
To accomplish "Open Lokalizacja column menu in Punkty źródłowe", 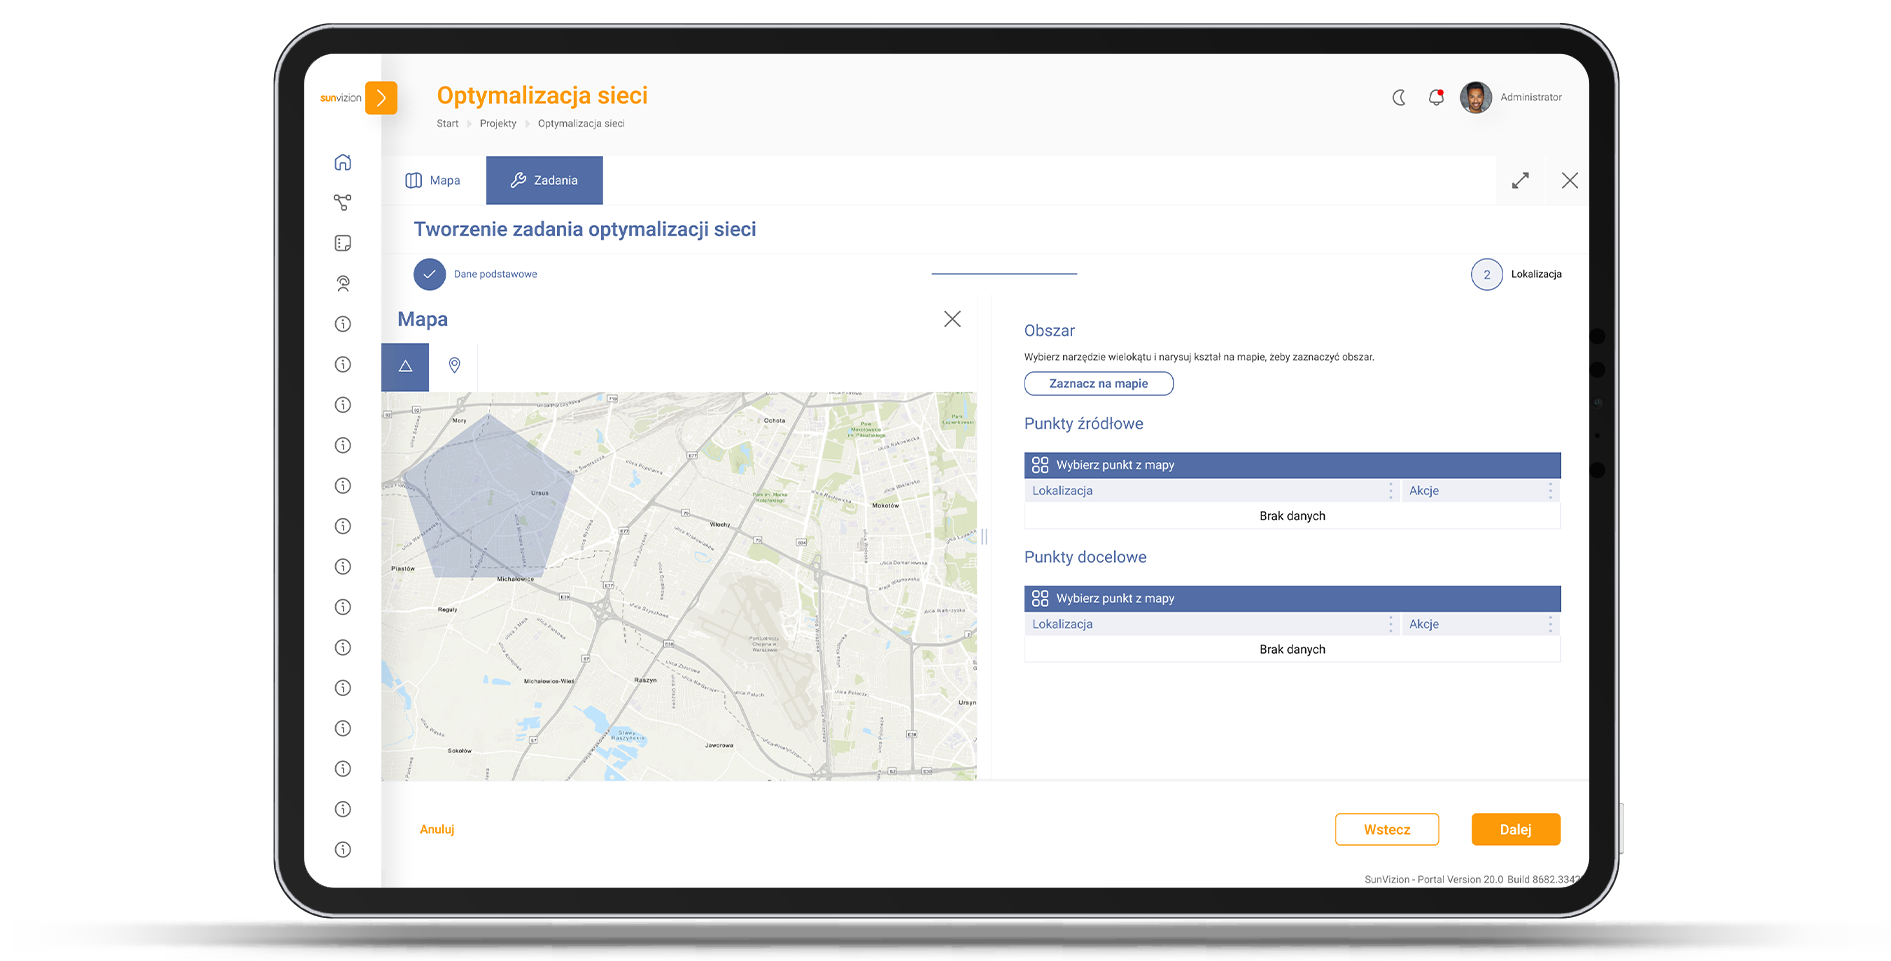I will coord(1390,491).
